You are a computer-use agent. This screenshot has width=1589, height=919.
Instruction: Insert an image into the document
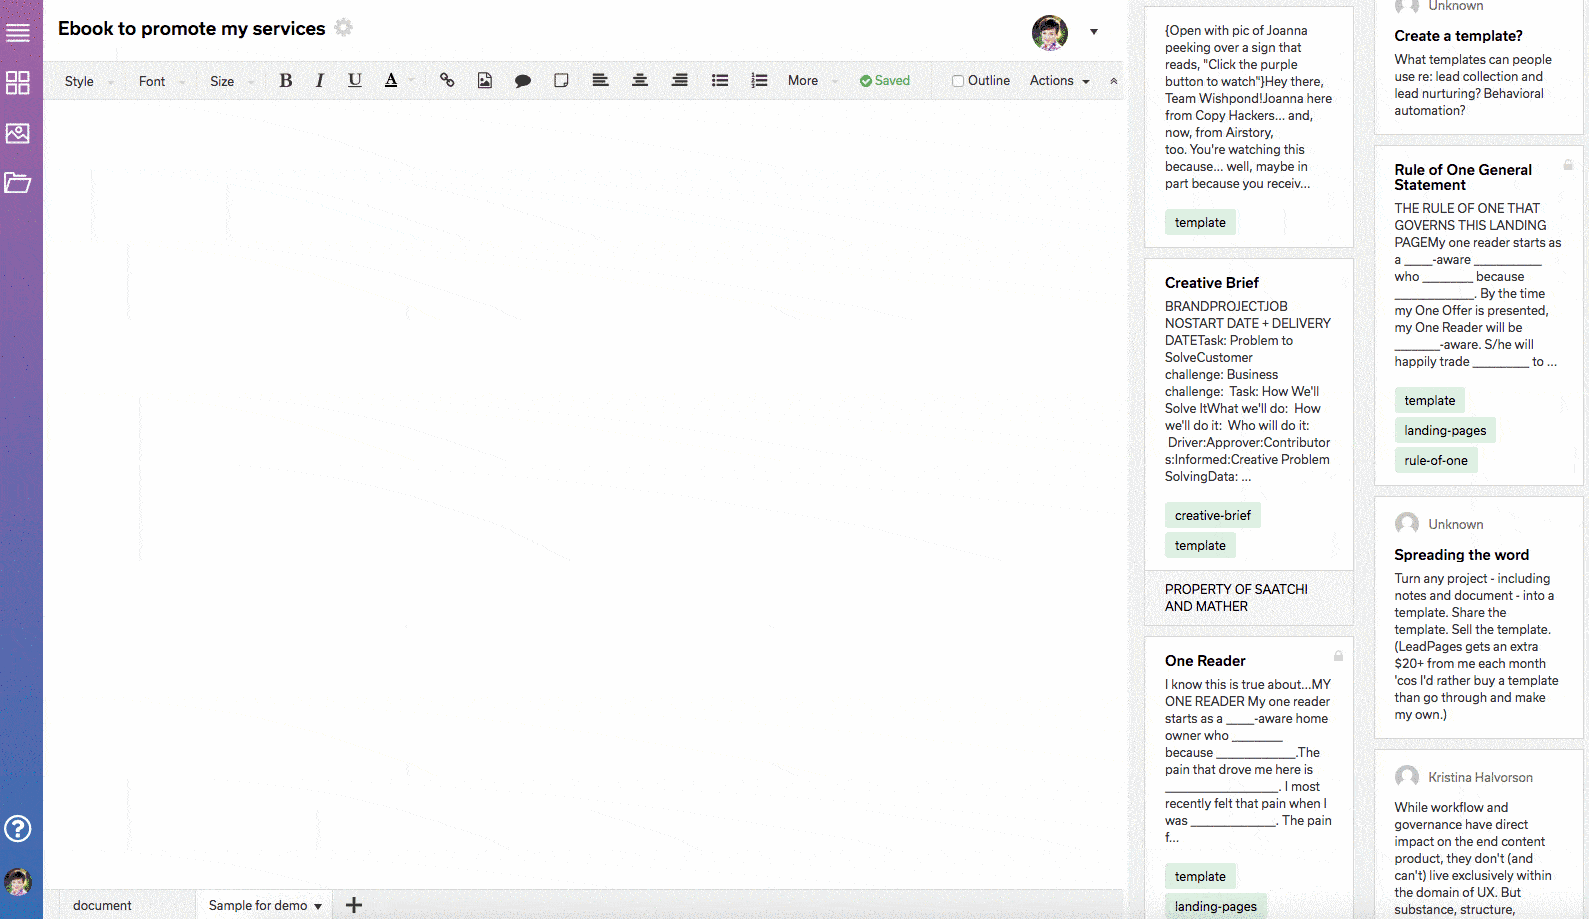coord(485,81)
